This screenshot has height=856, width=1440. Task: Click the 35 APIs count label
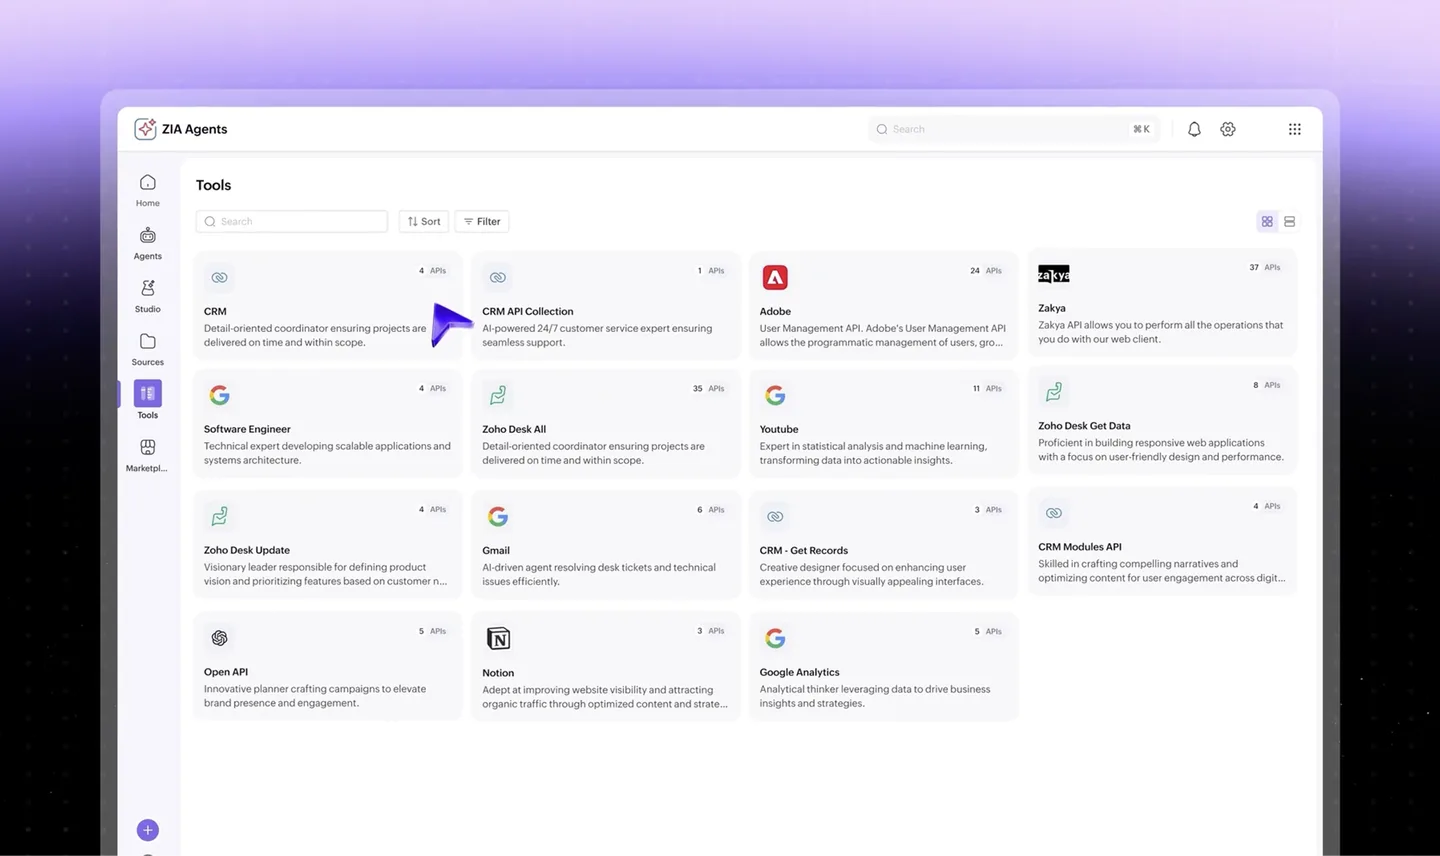coord(708,389)
